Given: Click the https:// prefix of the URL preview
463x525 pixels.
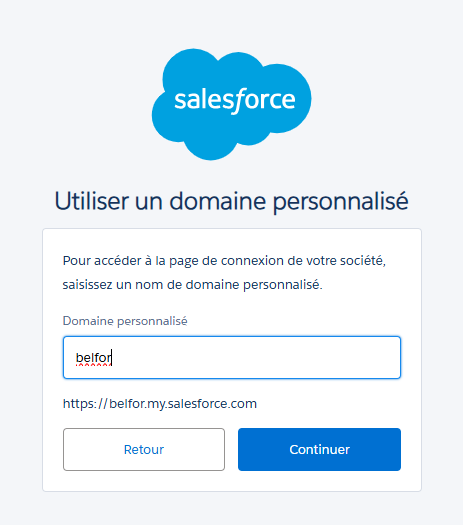Looking at the screenshot, I should pos(85,403).
